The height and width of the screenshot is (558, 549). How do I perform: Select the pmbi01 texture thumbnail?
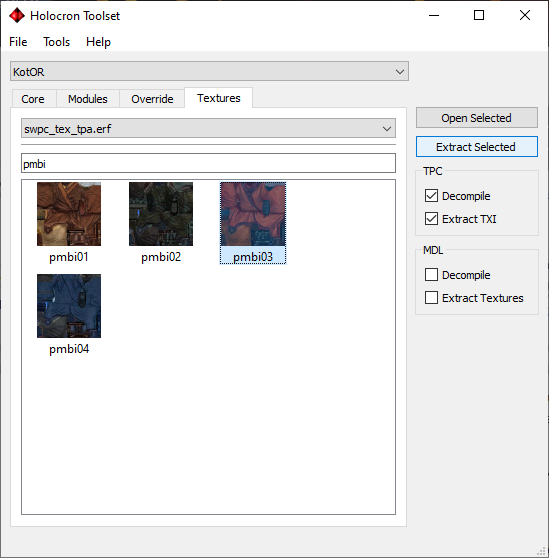[69, 214]
